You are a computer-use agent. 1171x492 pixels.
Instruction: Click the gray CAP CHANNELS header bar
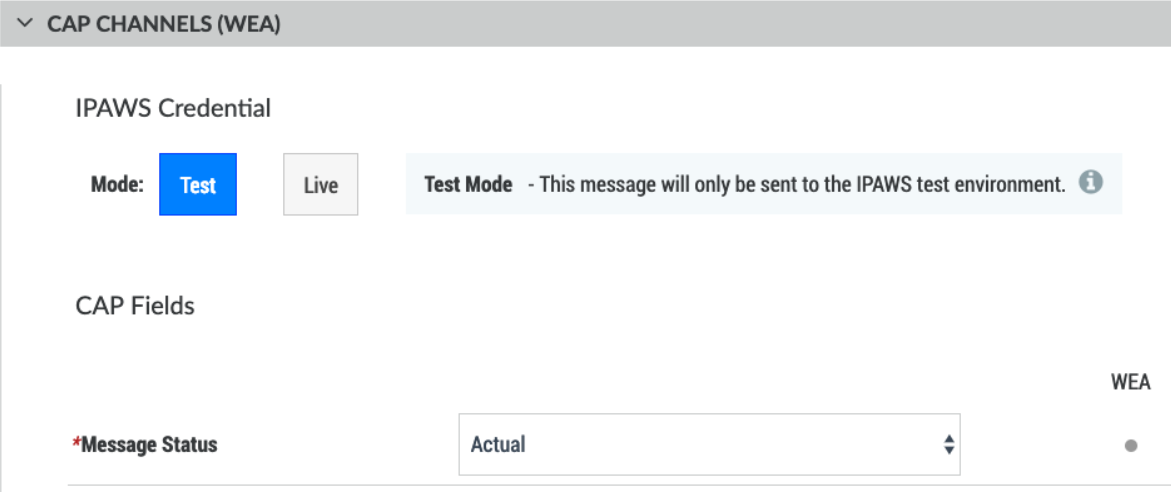tap(586, 23)
